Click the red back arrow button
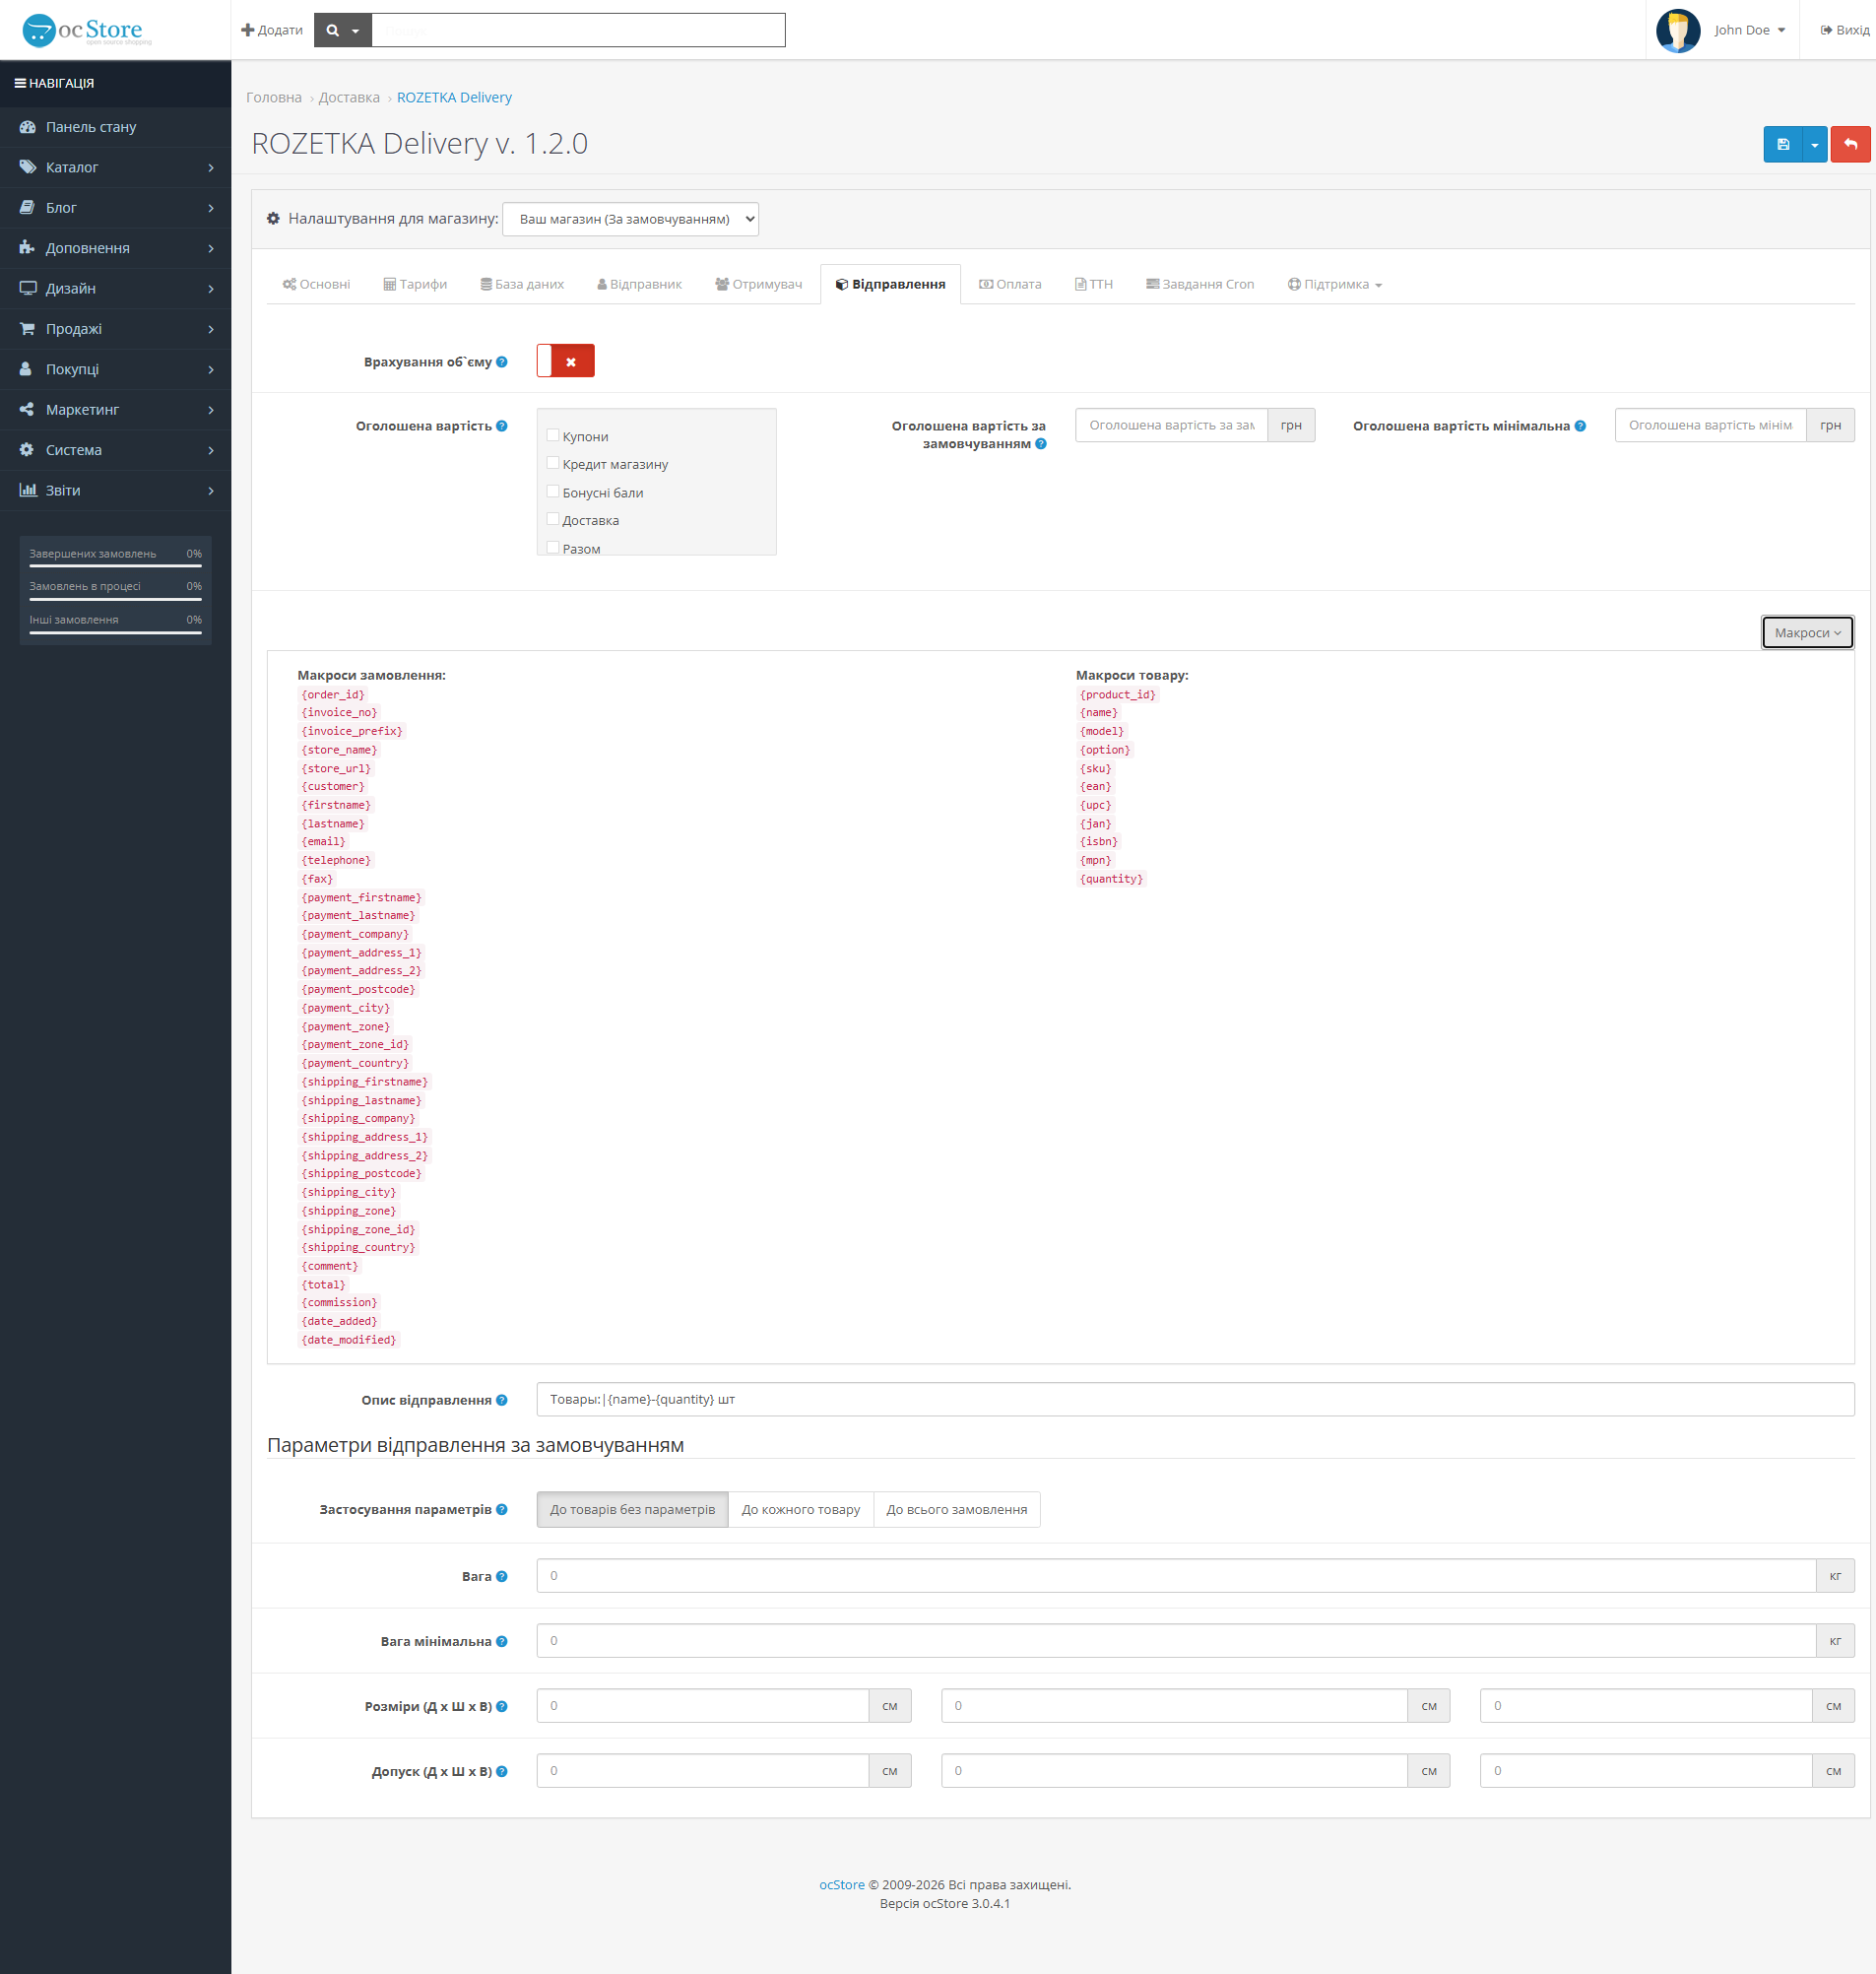1876x1974 pixels. [x=1850, y=144]
